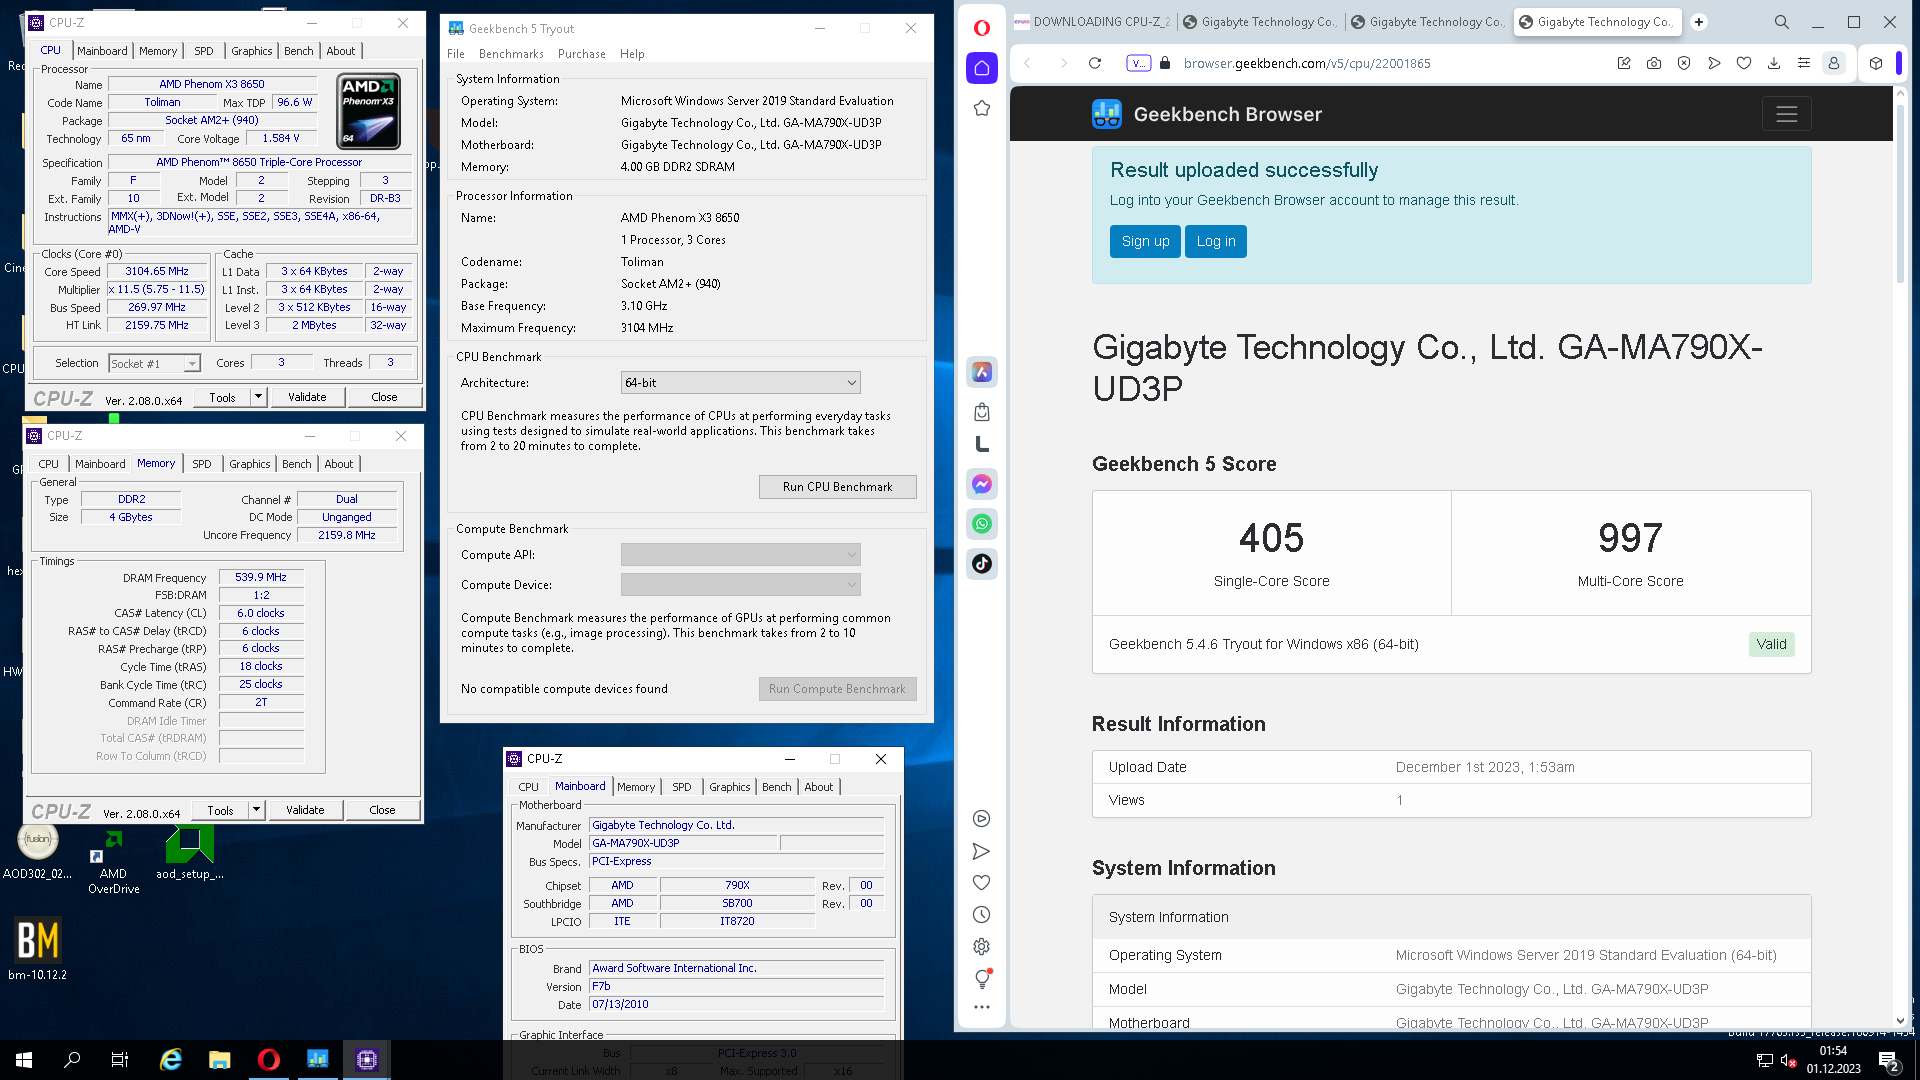
Task: Reload the Geekbench results page
Action: coord(1095,63)
